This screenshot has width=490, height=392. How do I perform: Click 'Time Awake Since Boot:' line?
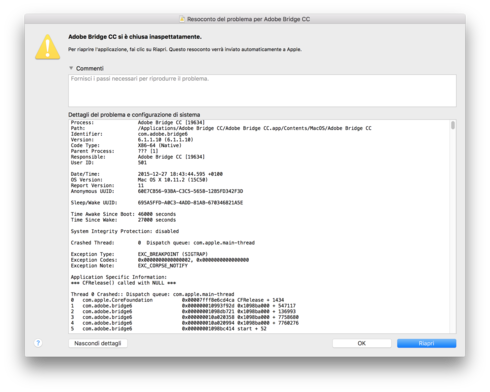(x=123, y=214)
